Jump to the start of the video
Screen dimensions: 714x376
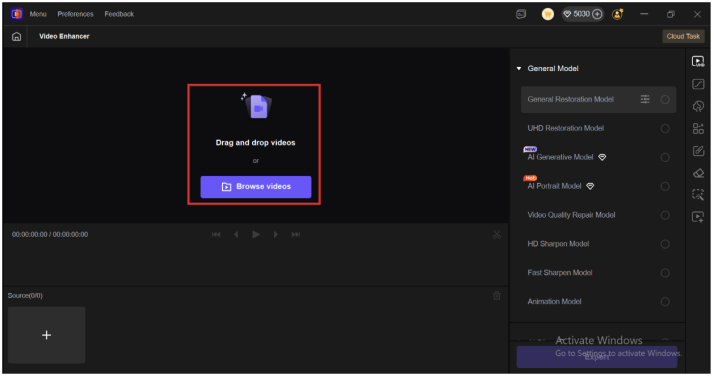(x=216, y=234)
